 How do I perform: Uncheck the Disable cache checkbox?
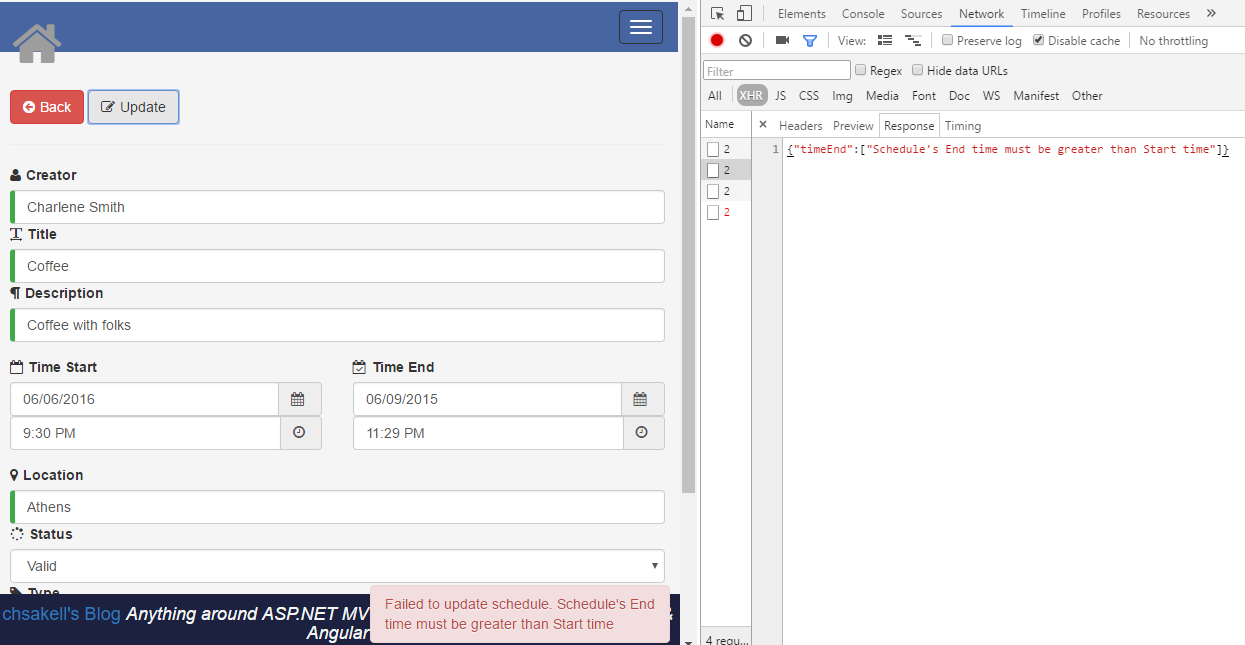coord(1039,41)
